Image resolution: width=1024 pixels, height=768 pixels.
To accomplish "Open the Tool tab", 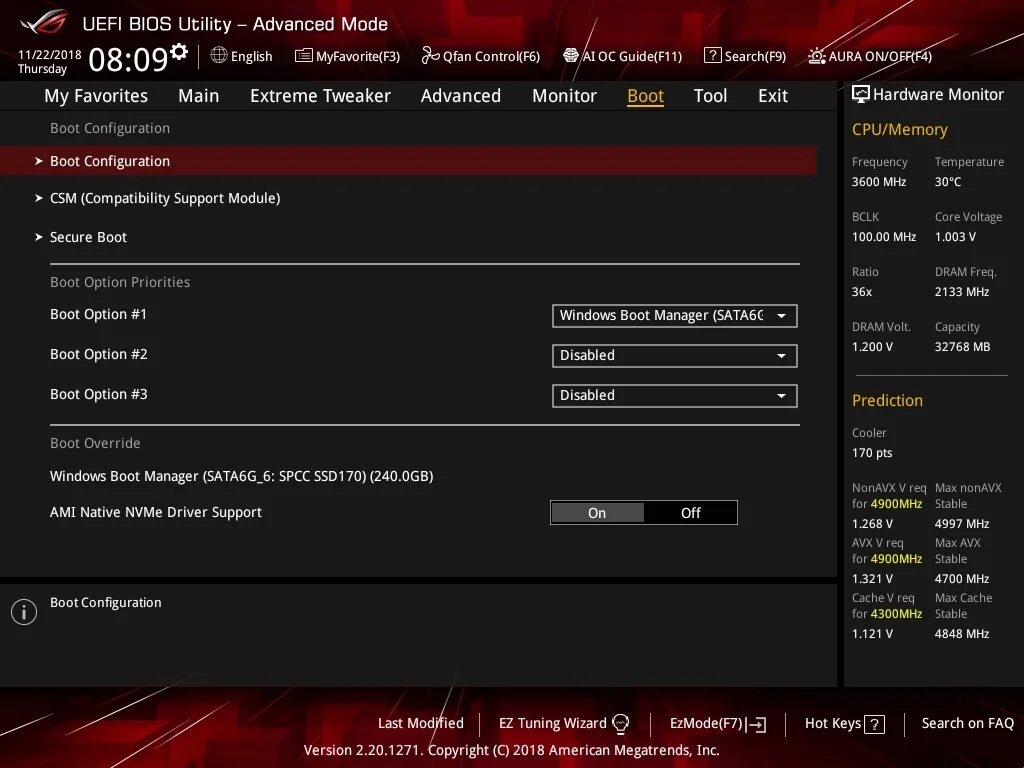I will [710, 96].
